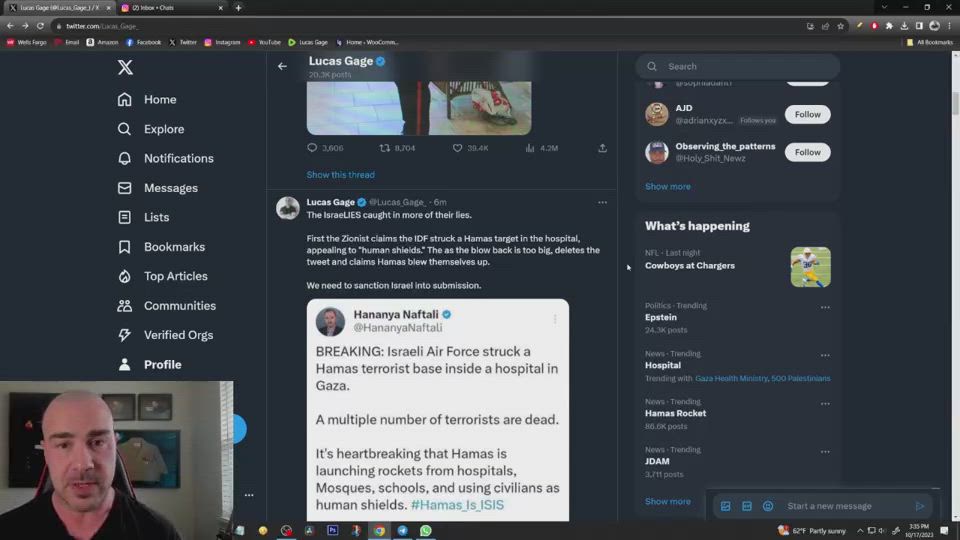
Task: Click the X logo icon
Action: [x=125, y=67]
